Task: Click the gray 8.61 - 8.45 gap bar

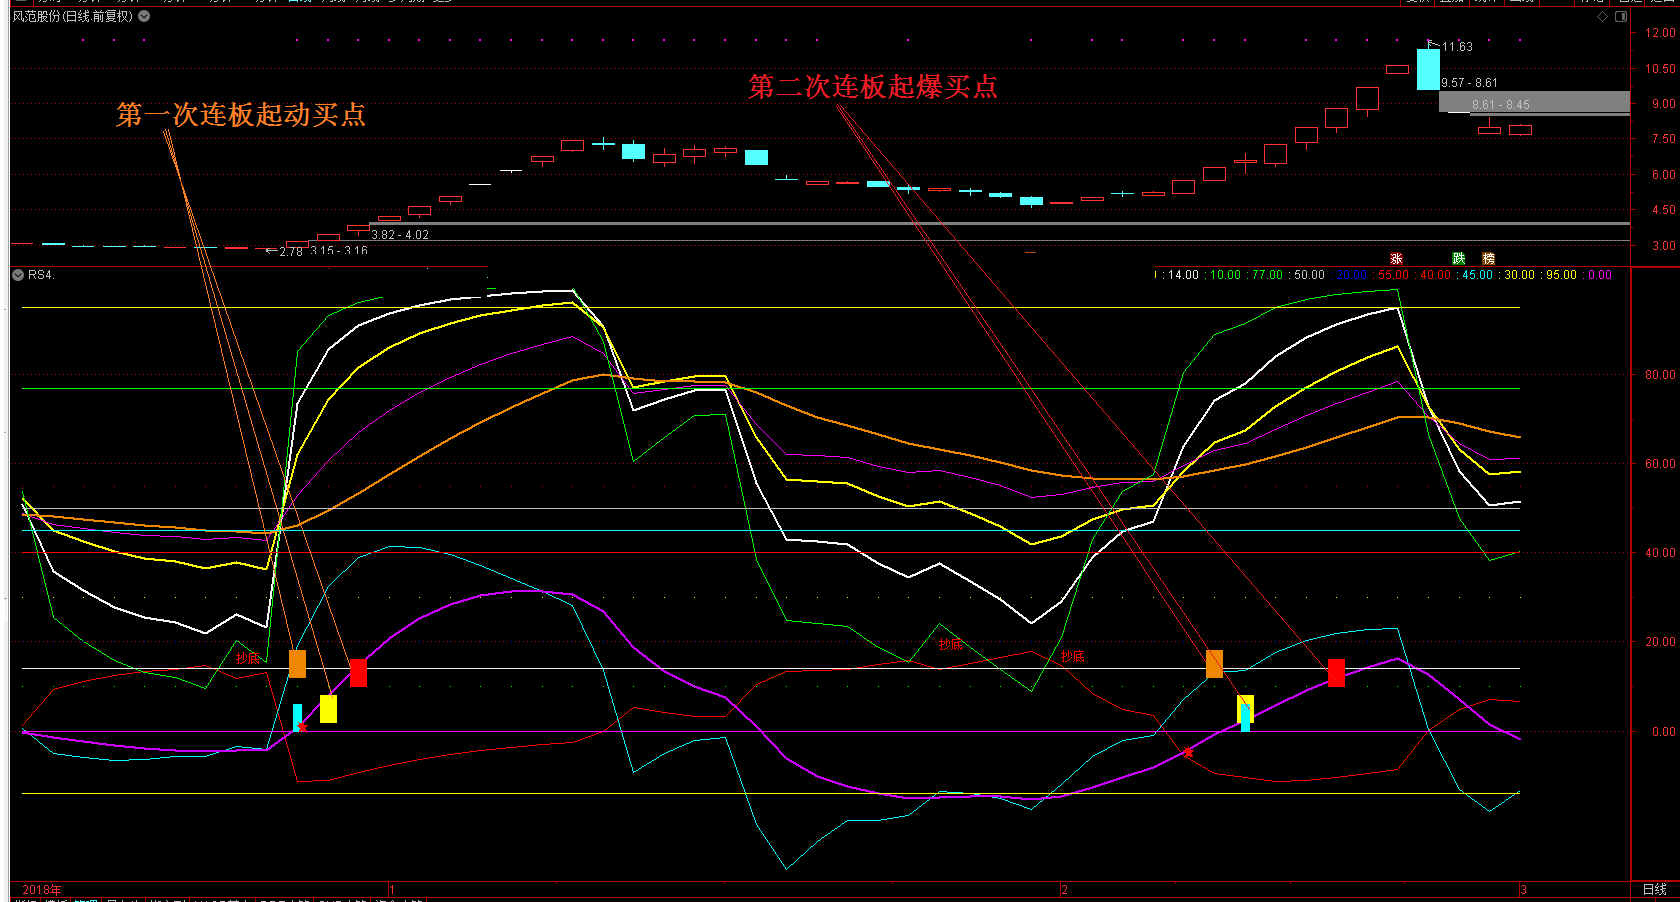Action: coord(1534,102)
